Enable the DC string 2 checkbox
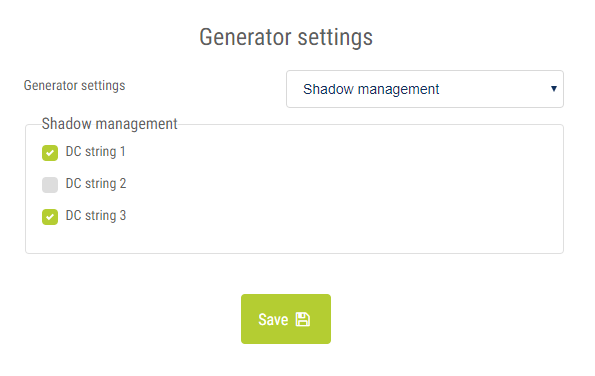The height and width of the screenshot is (376, 595). pyautogui.click(x=50, y=185)
